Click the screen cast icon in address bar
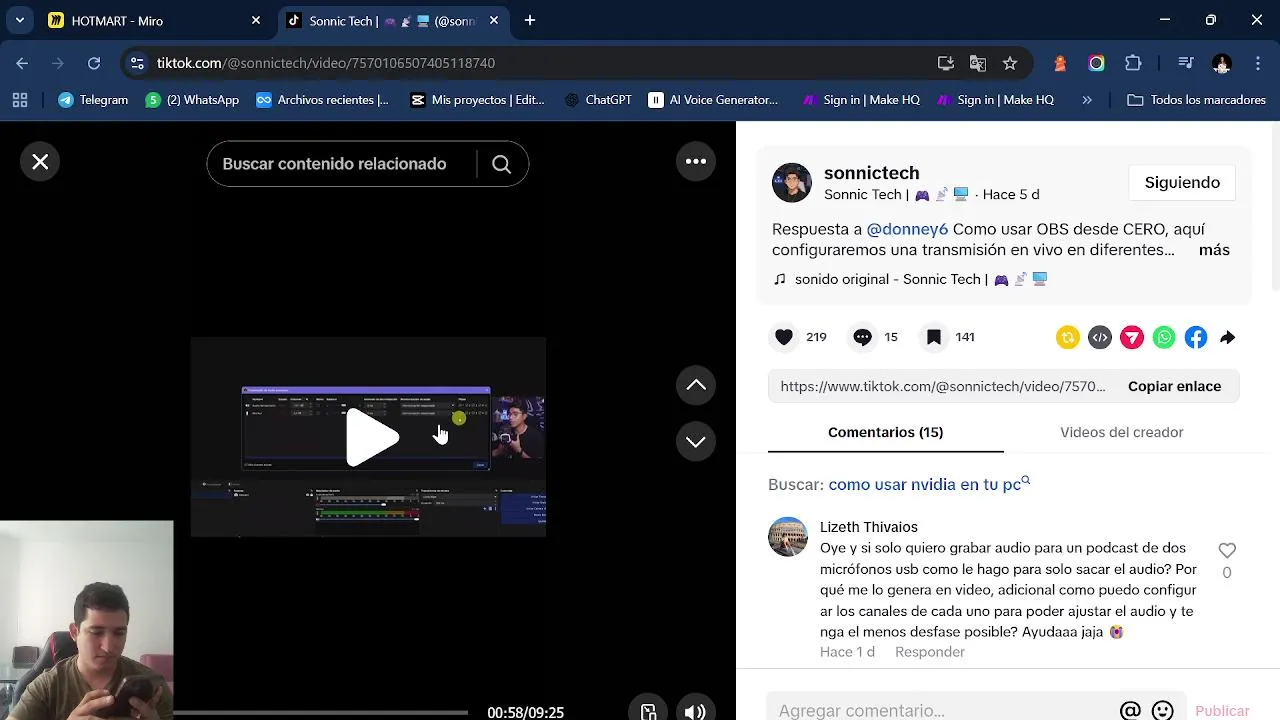This screenshot has height=720, width=1280. tap(946, 63)
